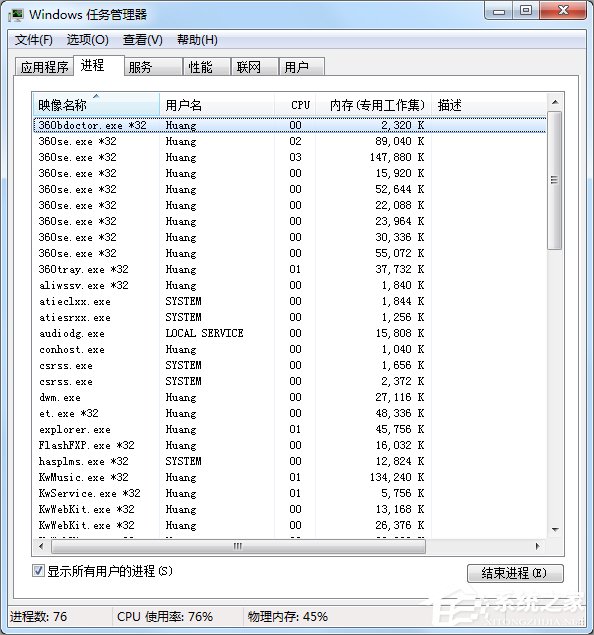
Task: Select KwWebKit.exe row using 13,168 K
Action: click(x=290, y=509)
